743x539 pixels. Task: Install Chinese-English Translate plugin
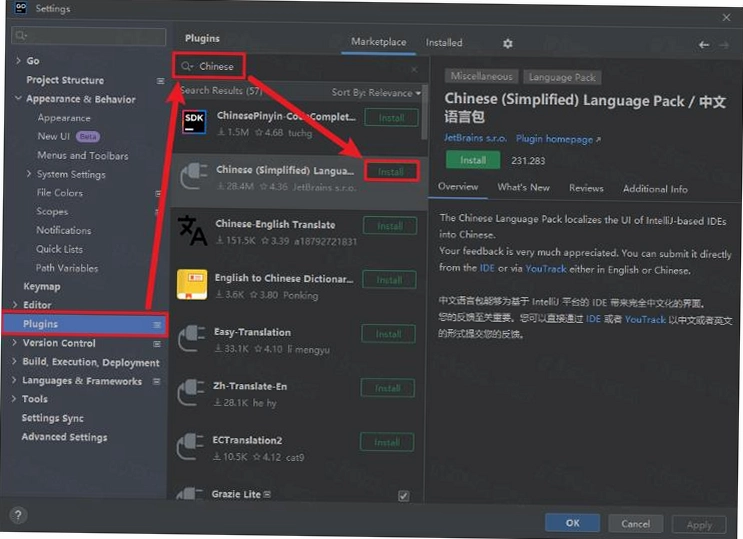coord(390,226)
